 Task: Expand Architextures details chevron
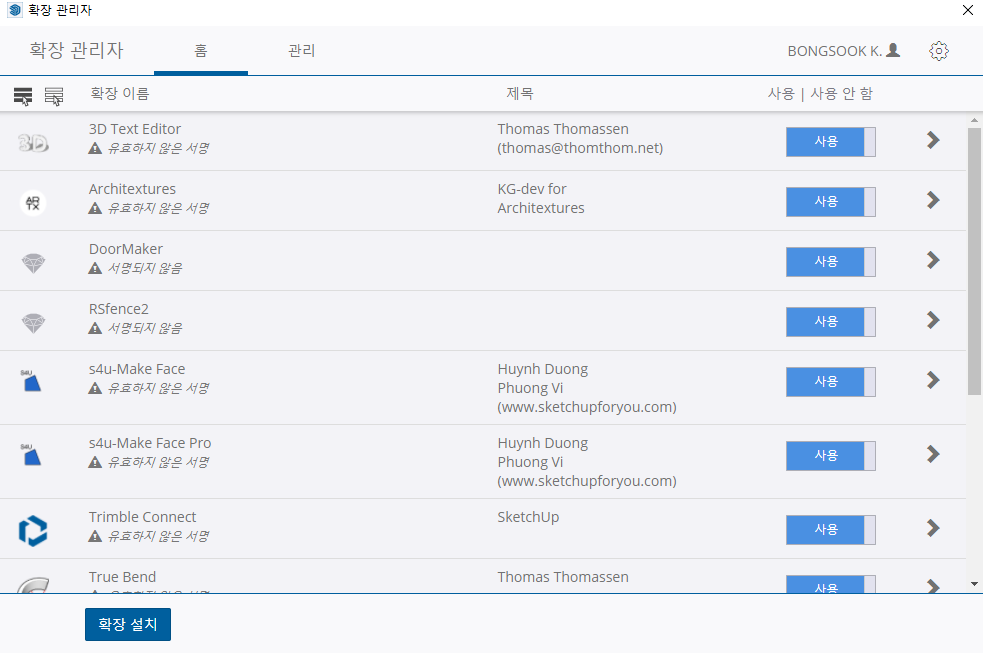pyautogui.click(x=933, y=200)
